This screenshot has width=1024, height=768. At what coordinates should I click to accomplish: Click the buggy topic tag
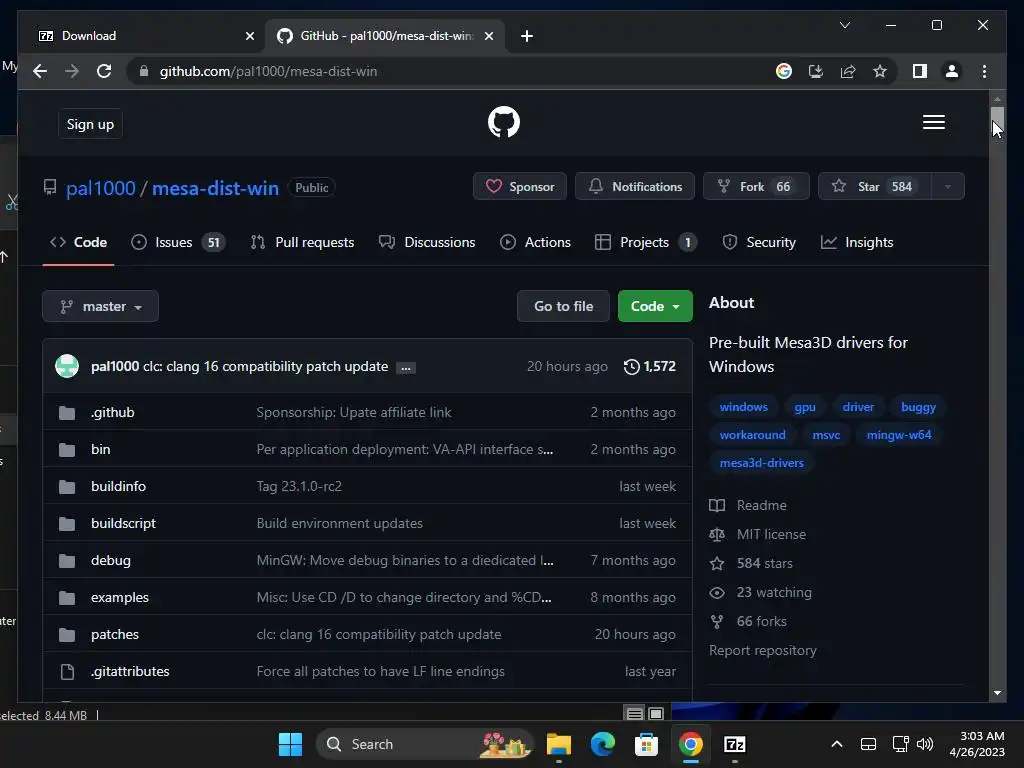pyautogui.click(x=918, y=407)
